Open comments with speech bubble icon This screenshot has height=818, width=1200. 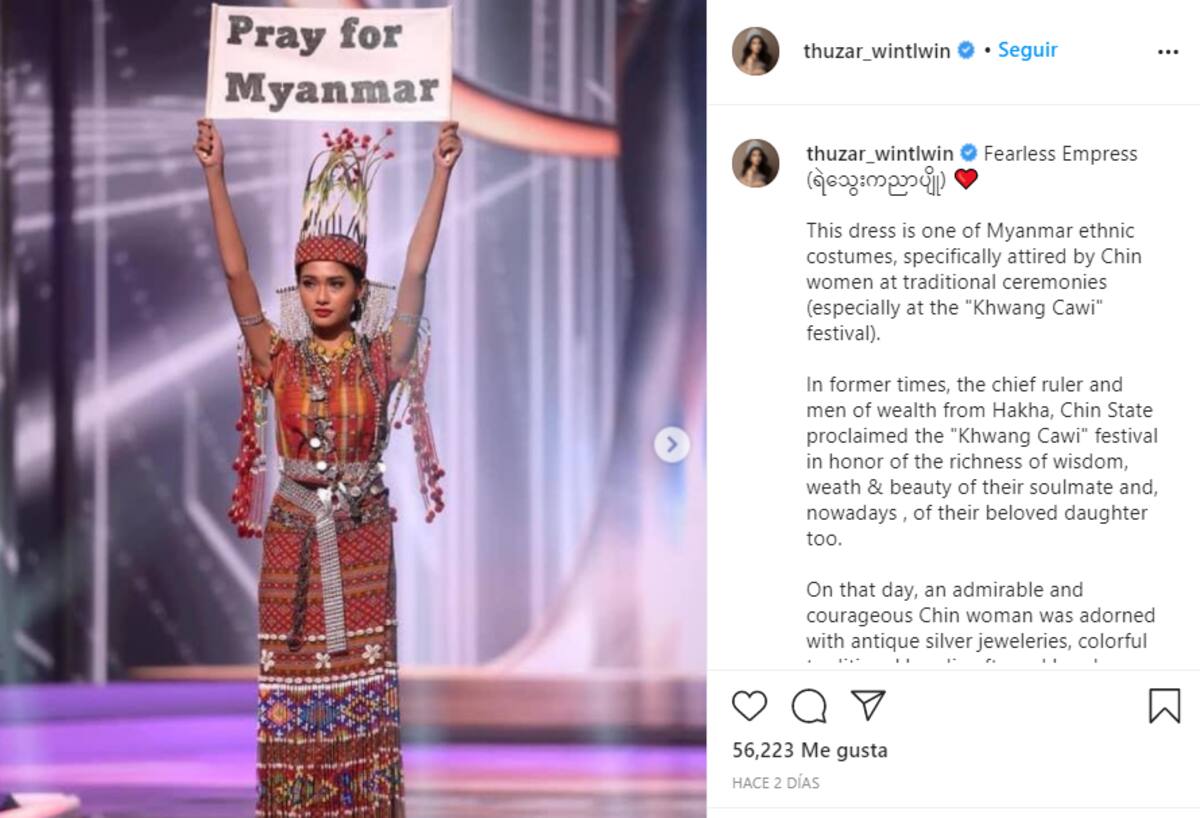coord(809,706)
